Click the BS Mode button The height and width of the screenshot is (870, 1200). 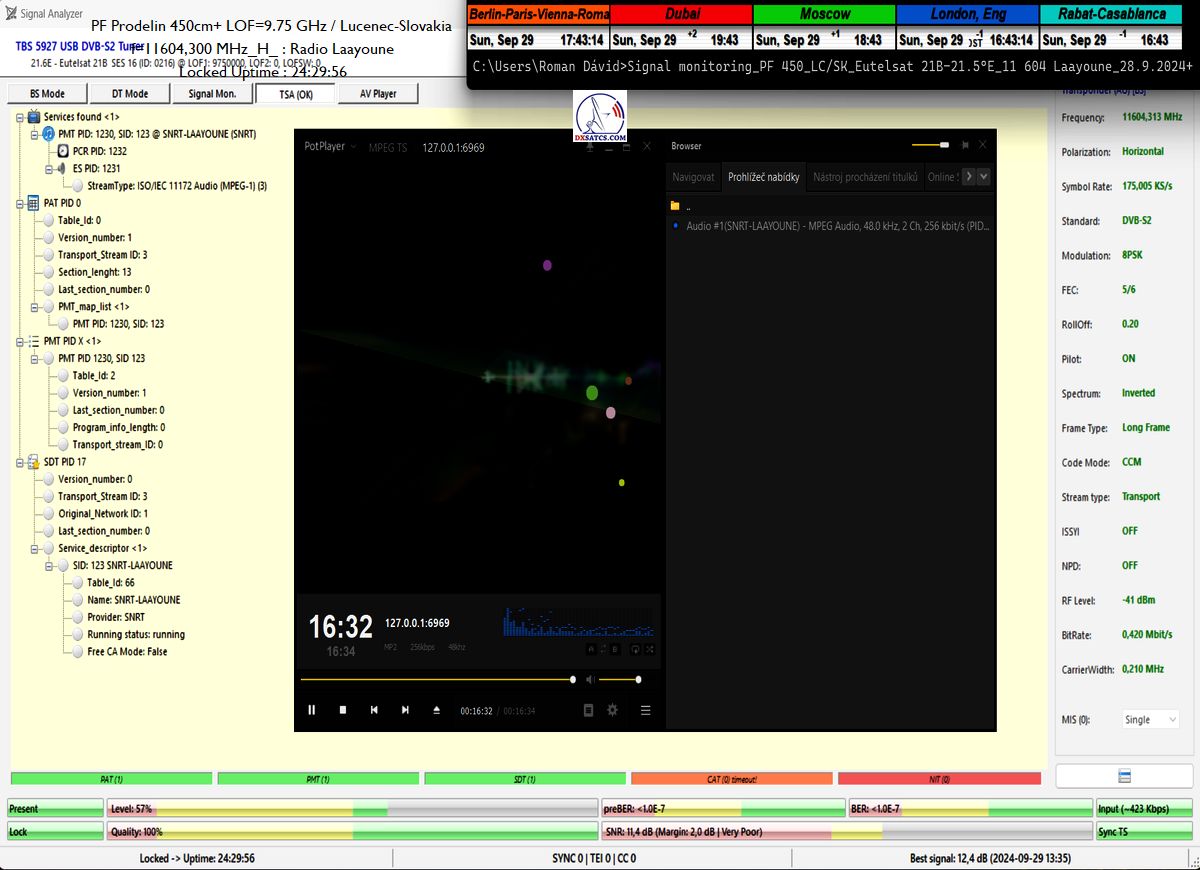pos(46,94)
